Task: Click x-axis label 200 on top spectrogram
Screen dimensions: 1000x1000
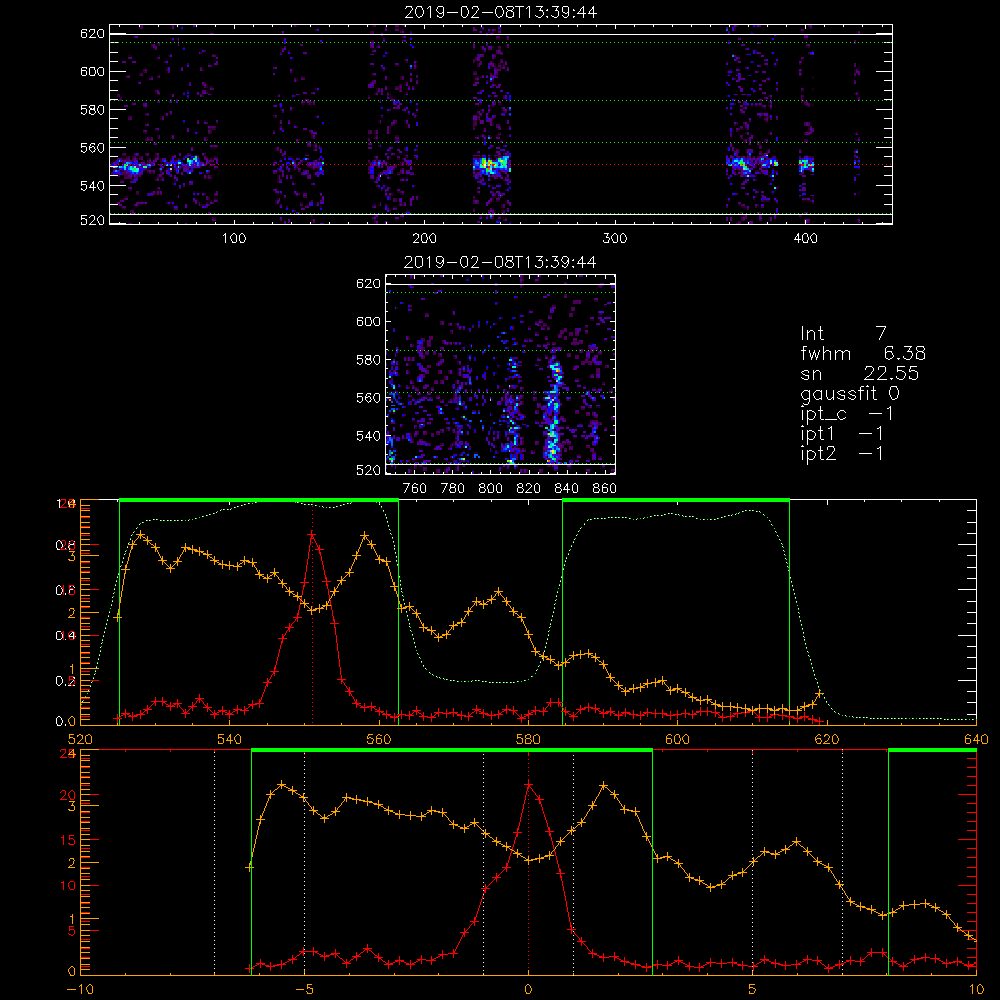Action: point(424,239)
